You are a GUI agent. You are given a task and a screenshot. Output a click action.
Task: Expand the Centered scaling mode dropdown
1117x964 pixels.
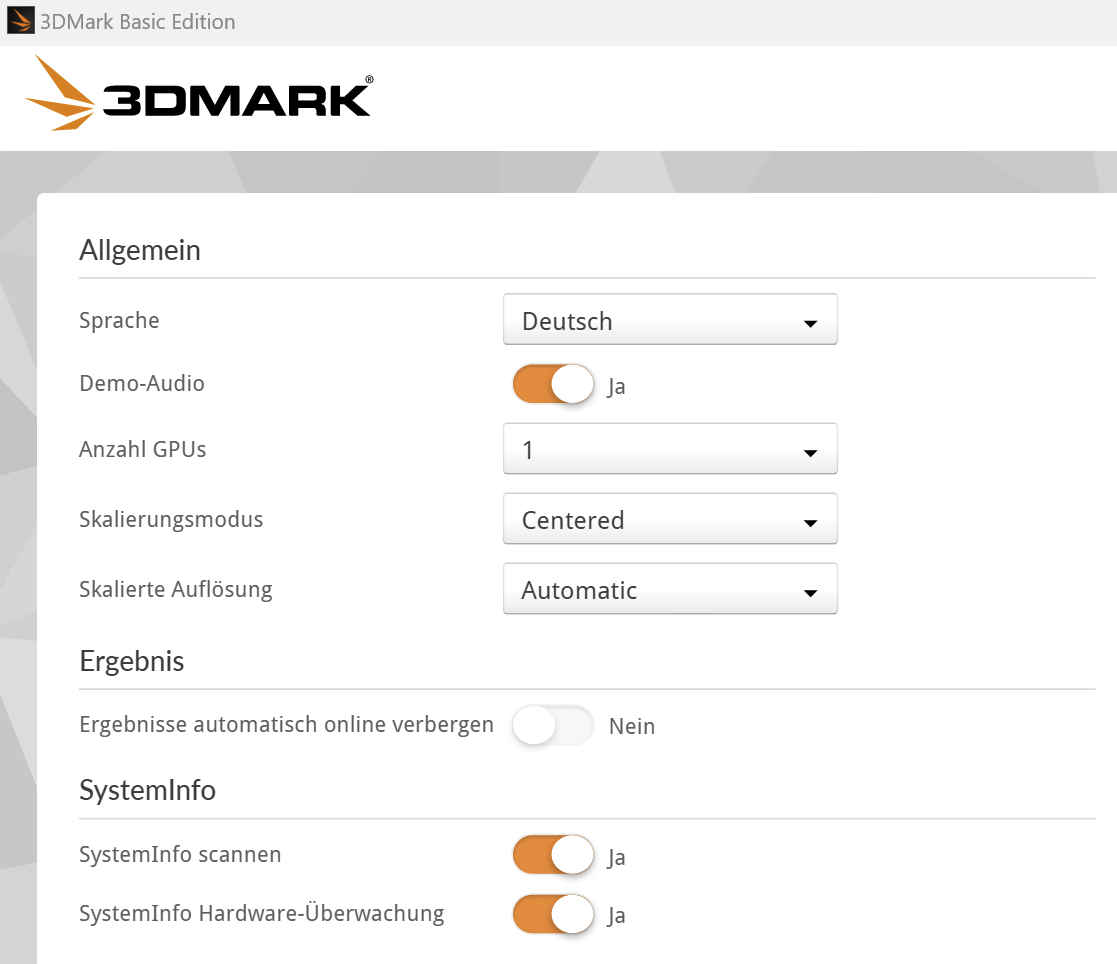point(670,519)
